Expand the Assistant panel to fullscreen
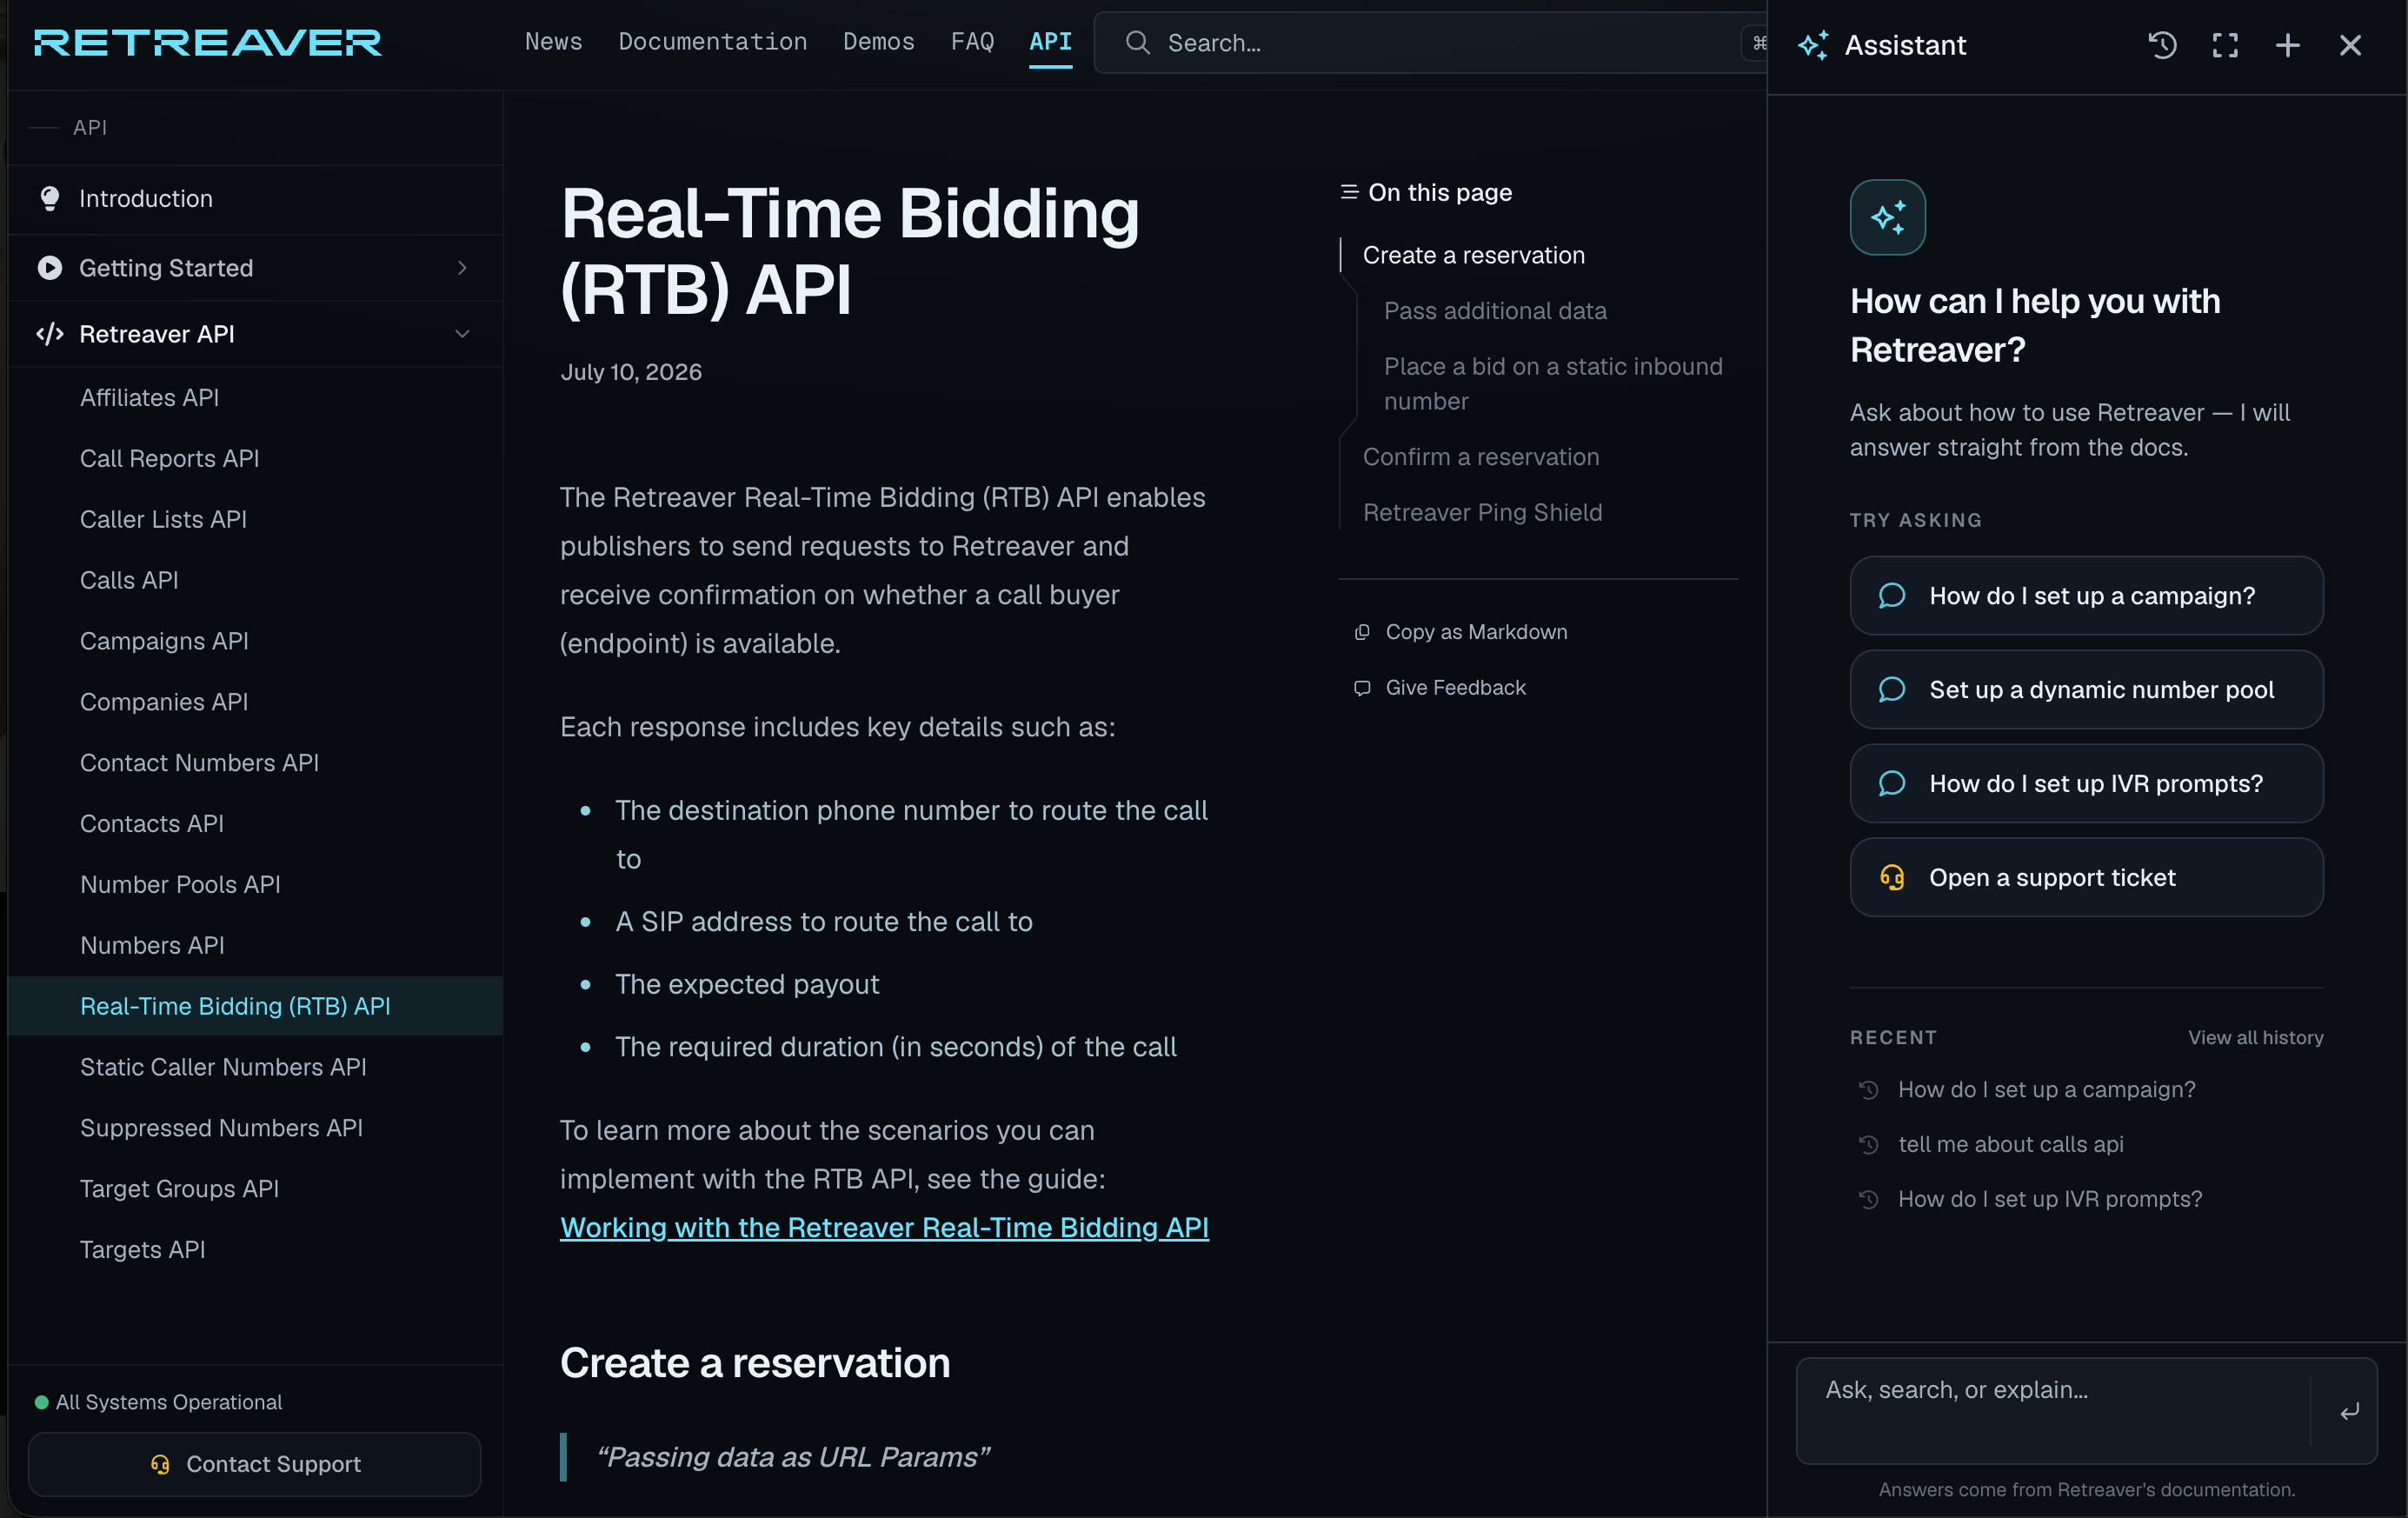Screen dimensions: 2408x1518 point(2225,45)
